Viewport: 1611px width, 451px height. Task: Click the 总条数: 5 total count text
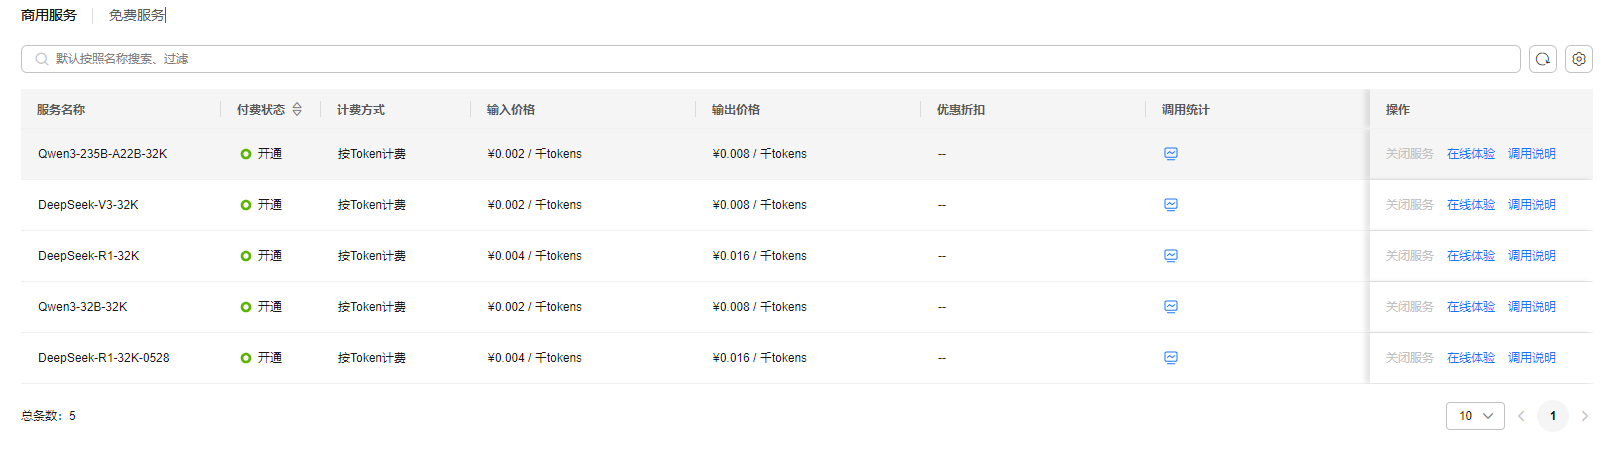point(48,416)
